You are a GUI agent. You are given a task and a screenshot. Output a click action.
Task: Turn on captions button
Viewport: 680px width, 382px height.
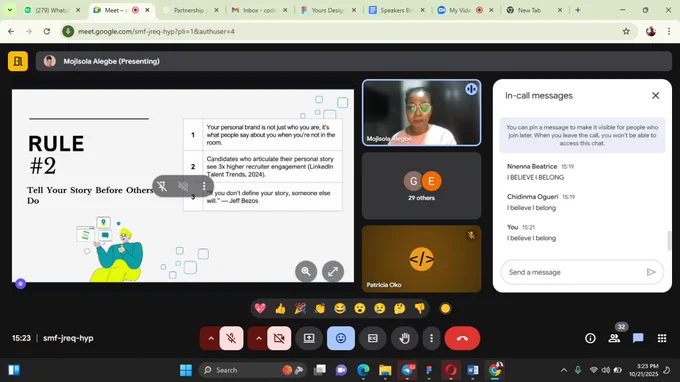coord(373,338)
